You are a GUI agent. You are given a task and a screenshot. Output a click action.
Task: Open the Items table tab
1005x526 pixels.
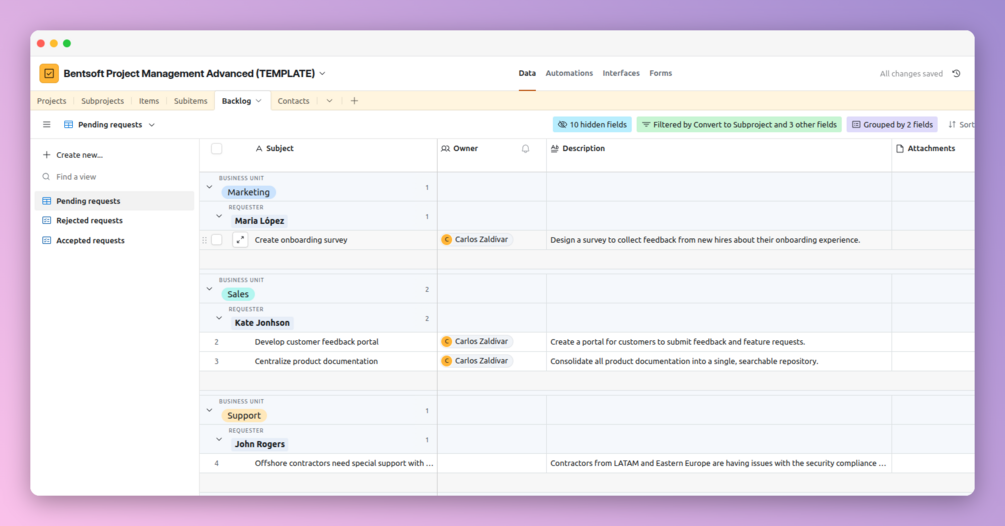point(149,101)
